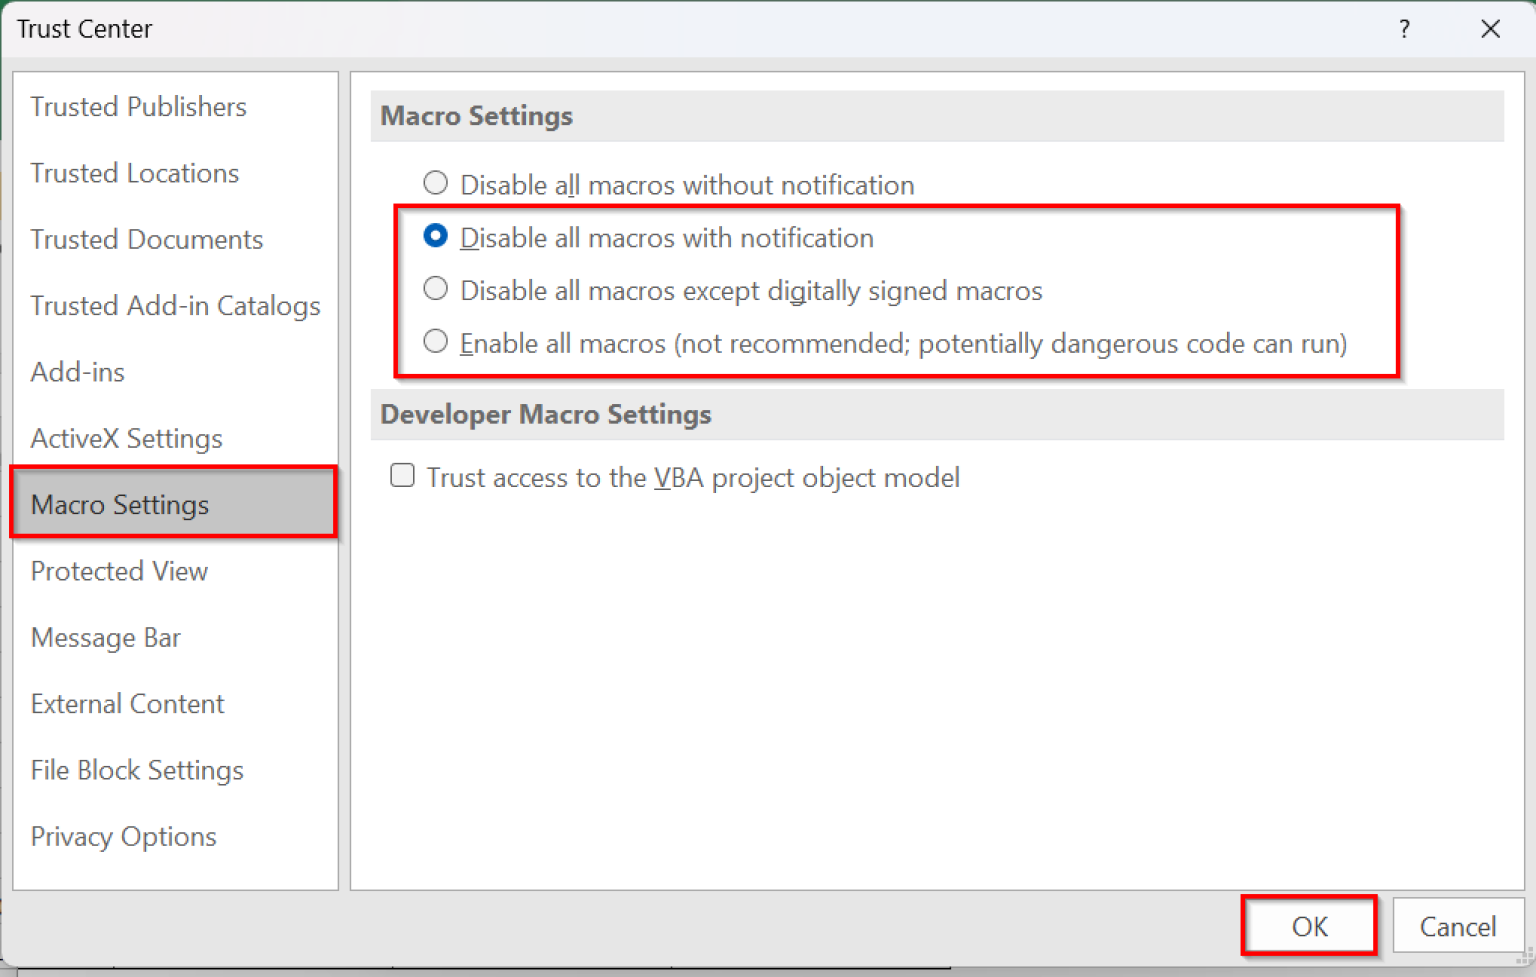Open the help question mark icon
Image resolution: width=1536 pixels, height=977 pixels.
[1405, 30]
